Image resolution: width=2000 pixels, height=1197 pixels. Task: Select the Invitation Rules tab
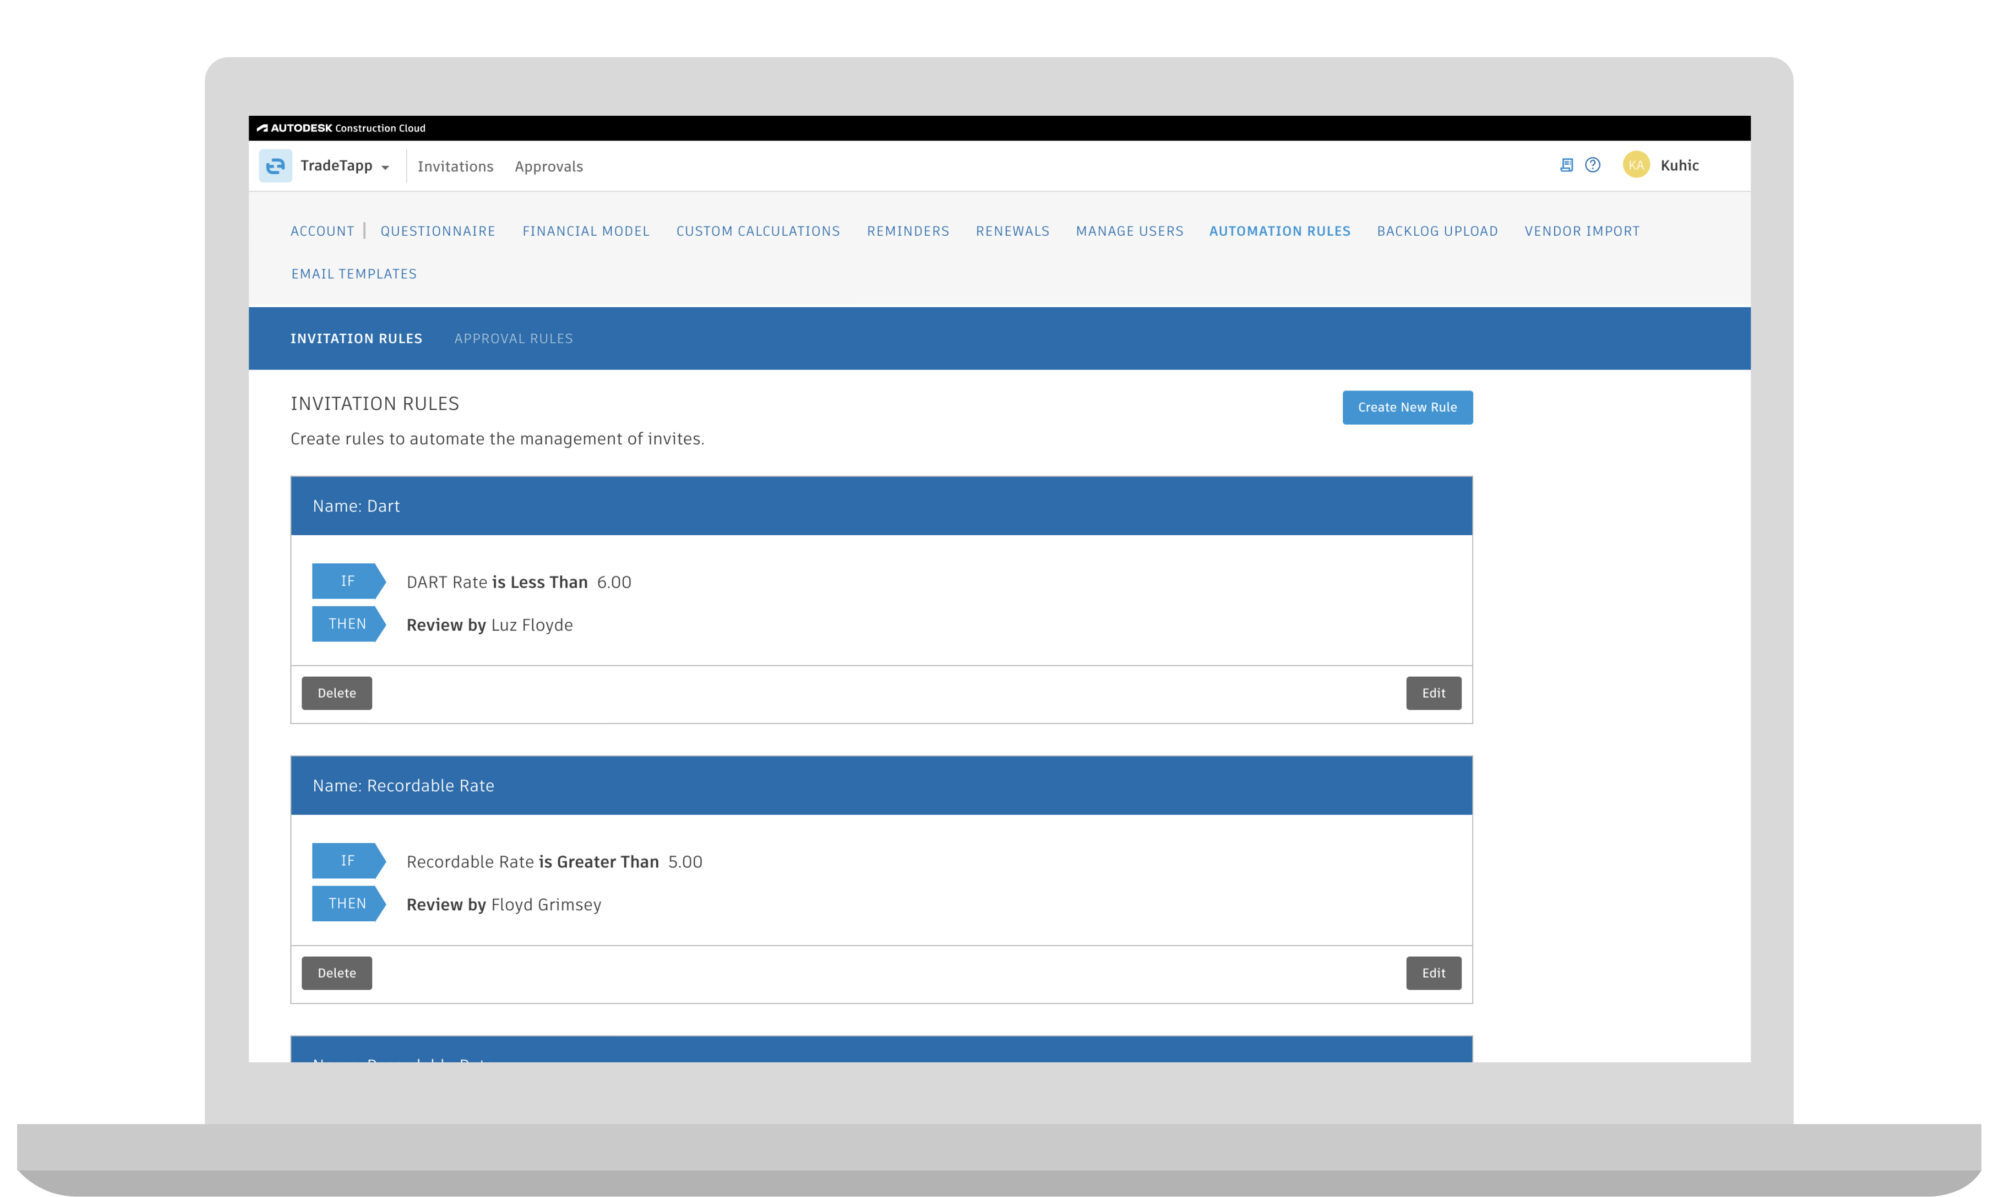coord(356,338)
